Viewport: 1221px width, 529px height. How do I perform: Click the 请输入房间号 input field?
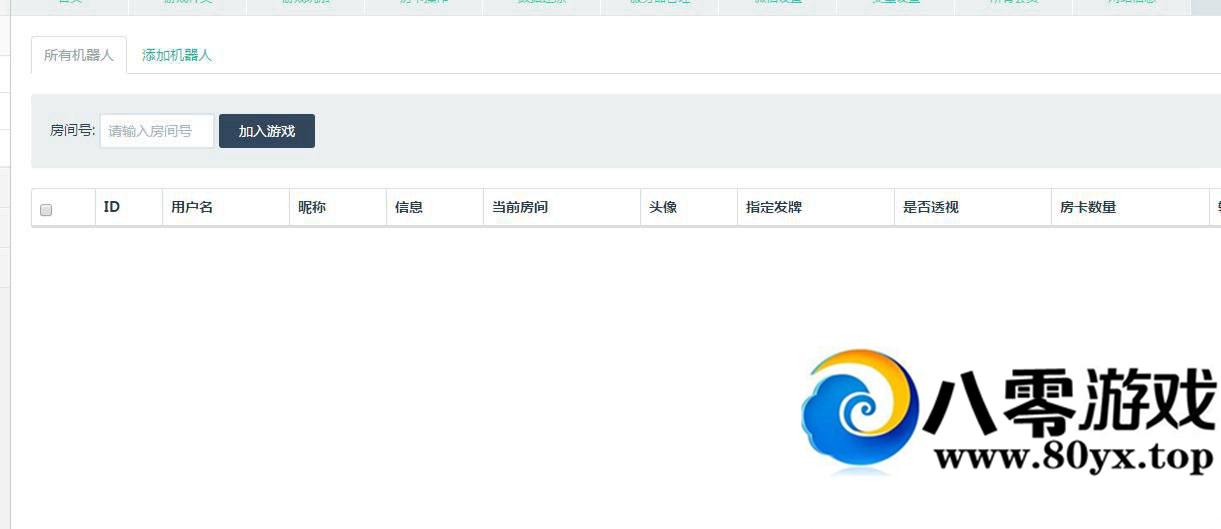[x=157, y=131]
